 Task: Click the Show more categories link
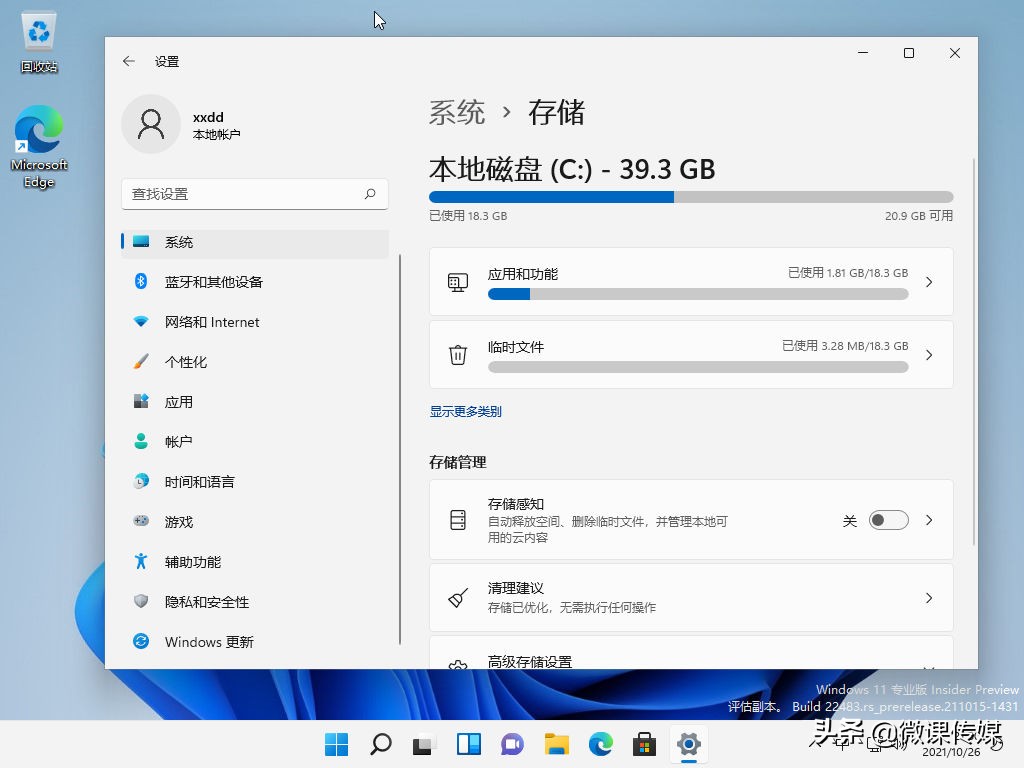click(464, 411)
